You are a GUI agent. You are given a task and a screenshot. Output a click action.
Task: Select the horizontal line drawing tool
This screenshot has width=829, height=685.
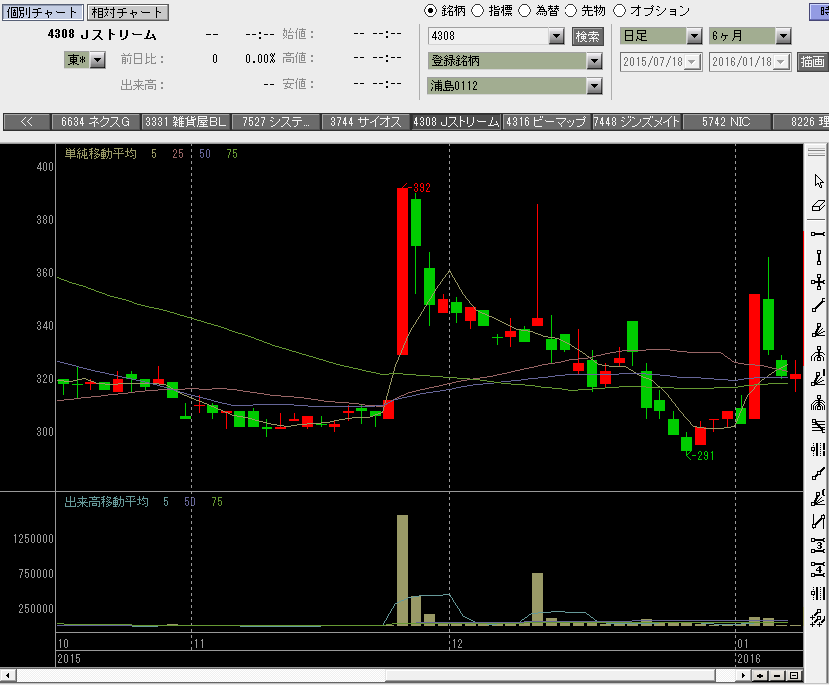click(x=818, y=234)
